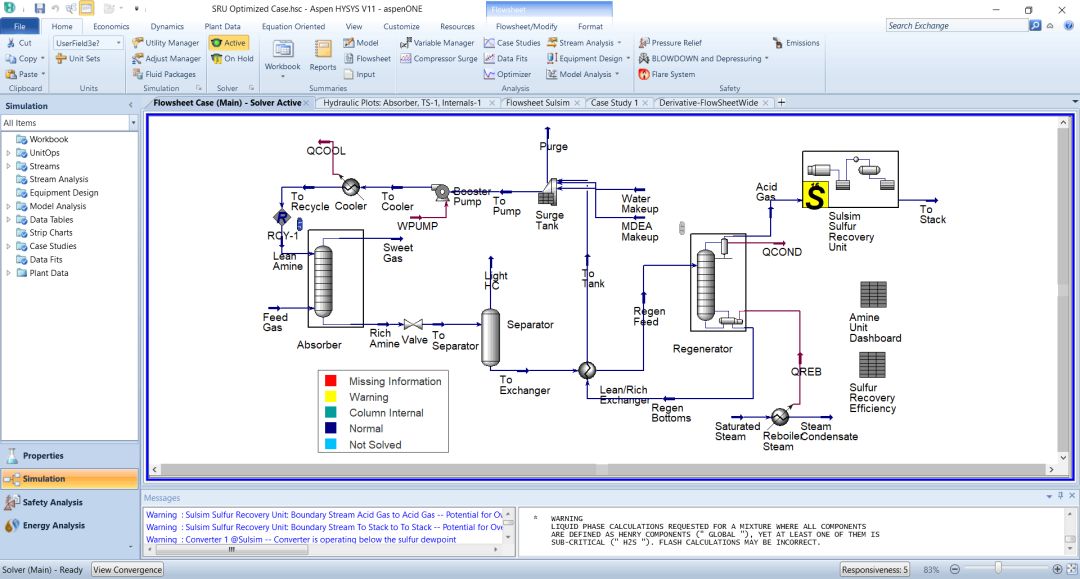Click the zoom out minus button
Screen dimensions: 1080x579
[x=955, y=569]
